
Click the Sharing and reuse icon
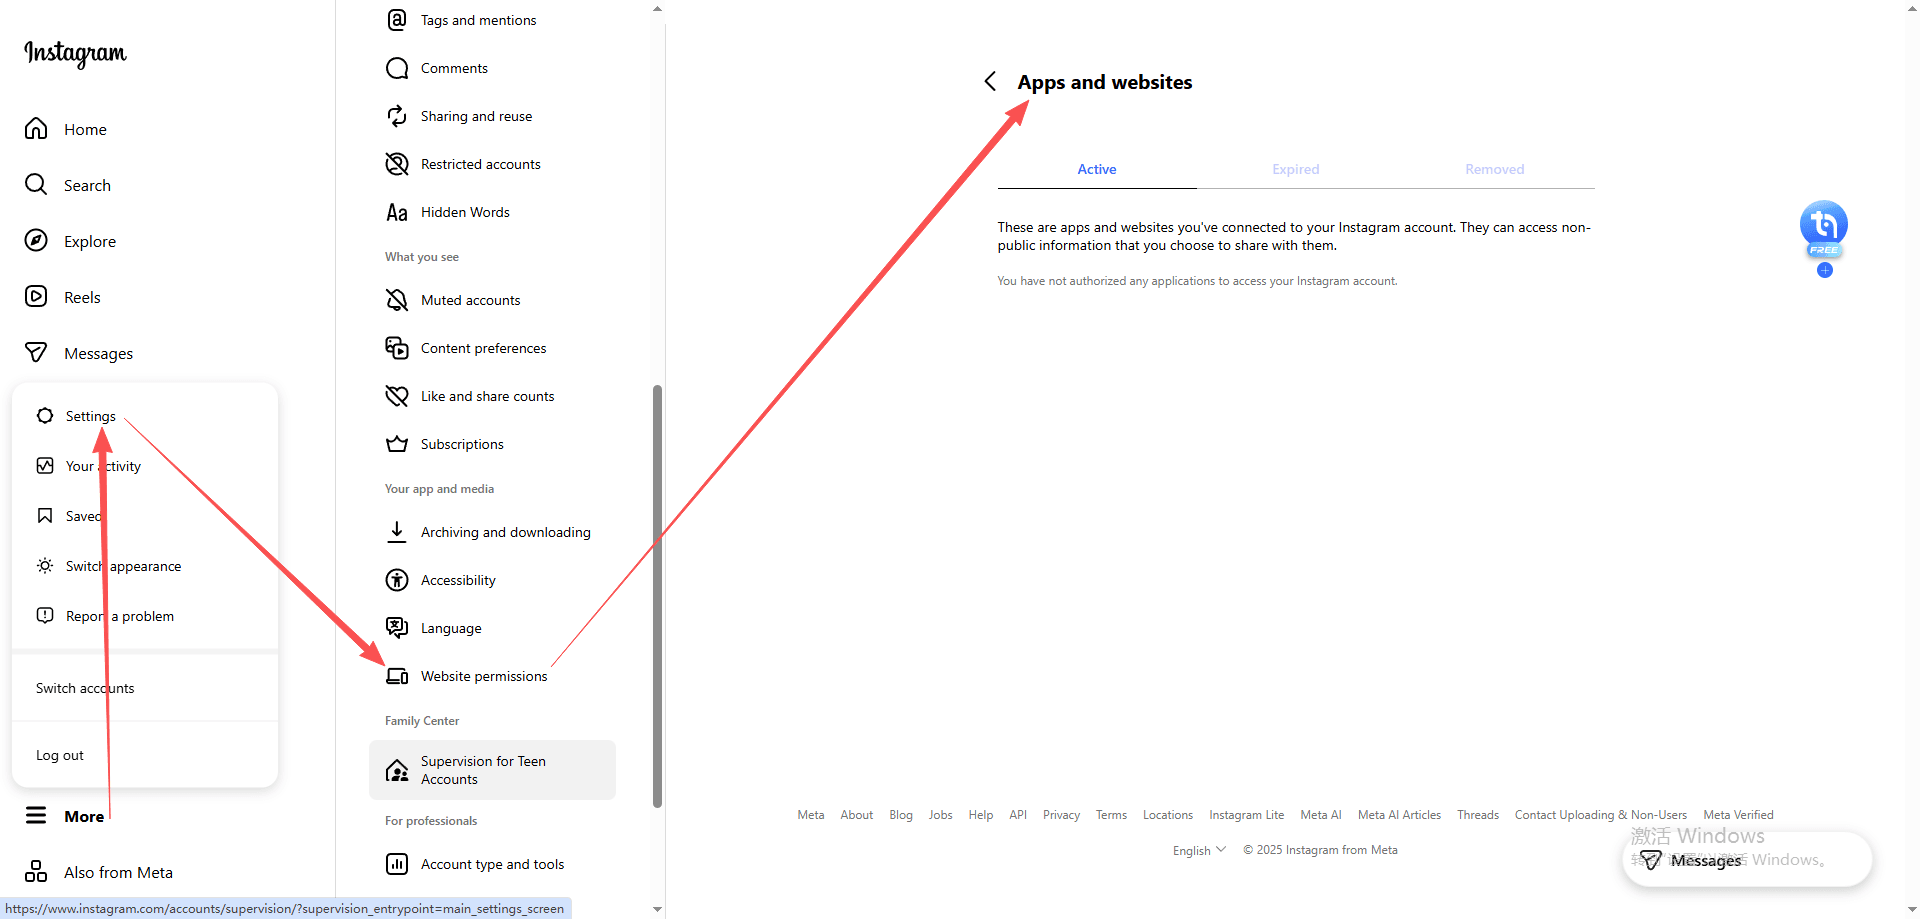click(x=397, y=116)
